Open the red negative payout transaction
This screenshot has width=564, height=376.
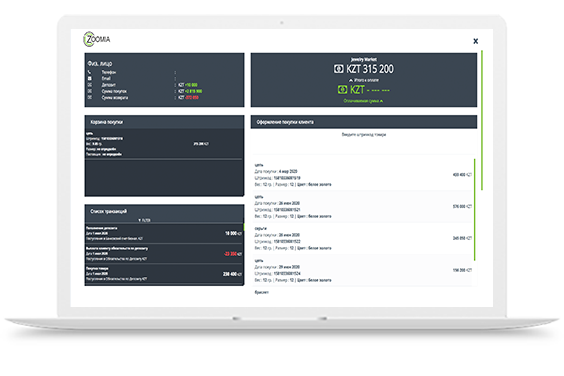[164, 254]
